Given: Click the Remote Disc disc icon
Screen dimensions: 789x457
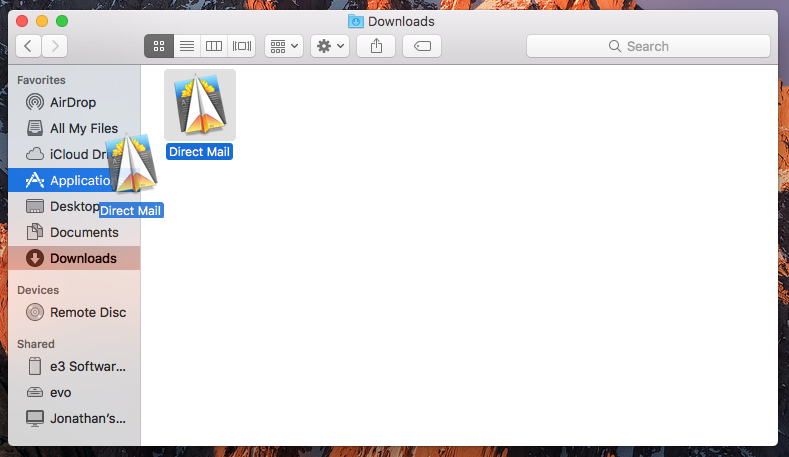Looking at the screenshot, I should (35, 312).
